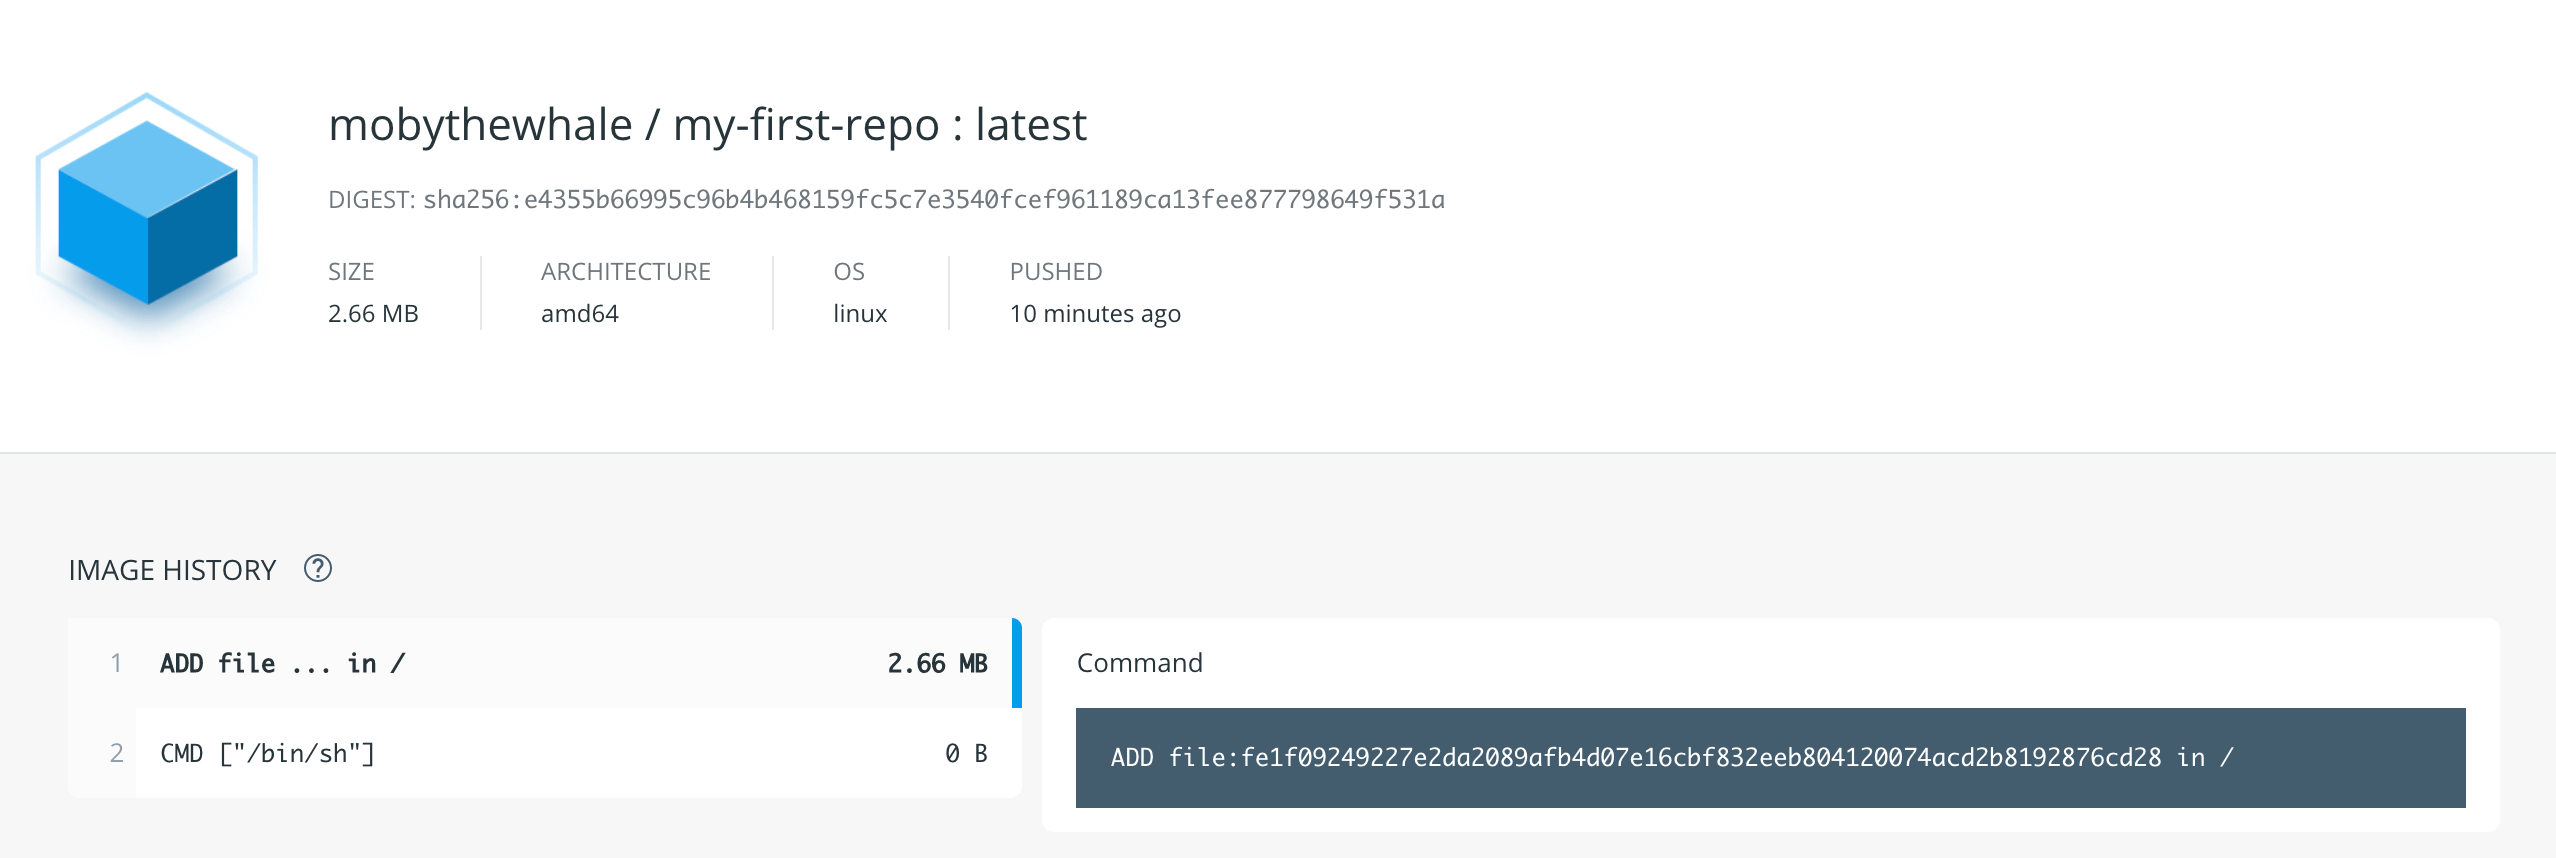The image size is (2556, 858).
Task: Click the latest tag in the title
Action: click(x=1031, y=126)
